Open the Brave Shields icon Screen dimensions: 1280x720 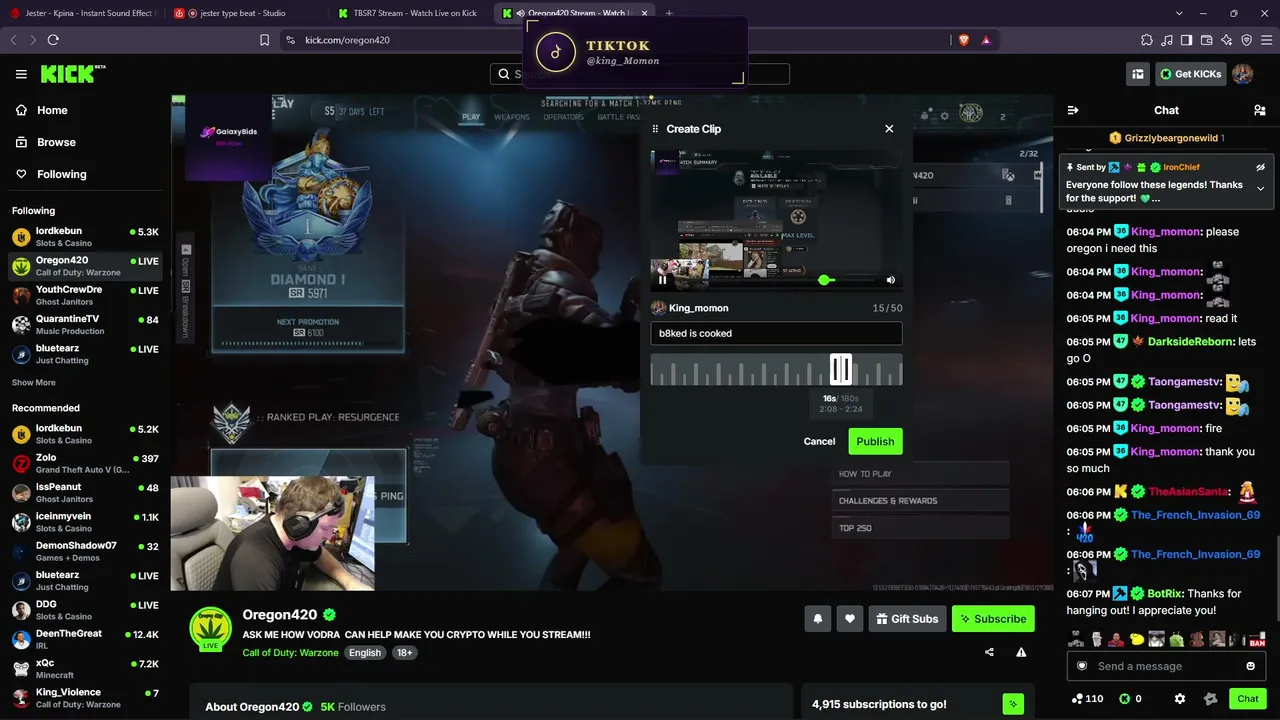point(964,40)
